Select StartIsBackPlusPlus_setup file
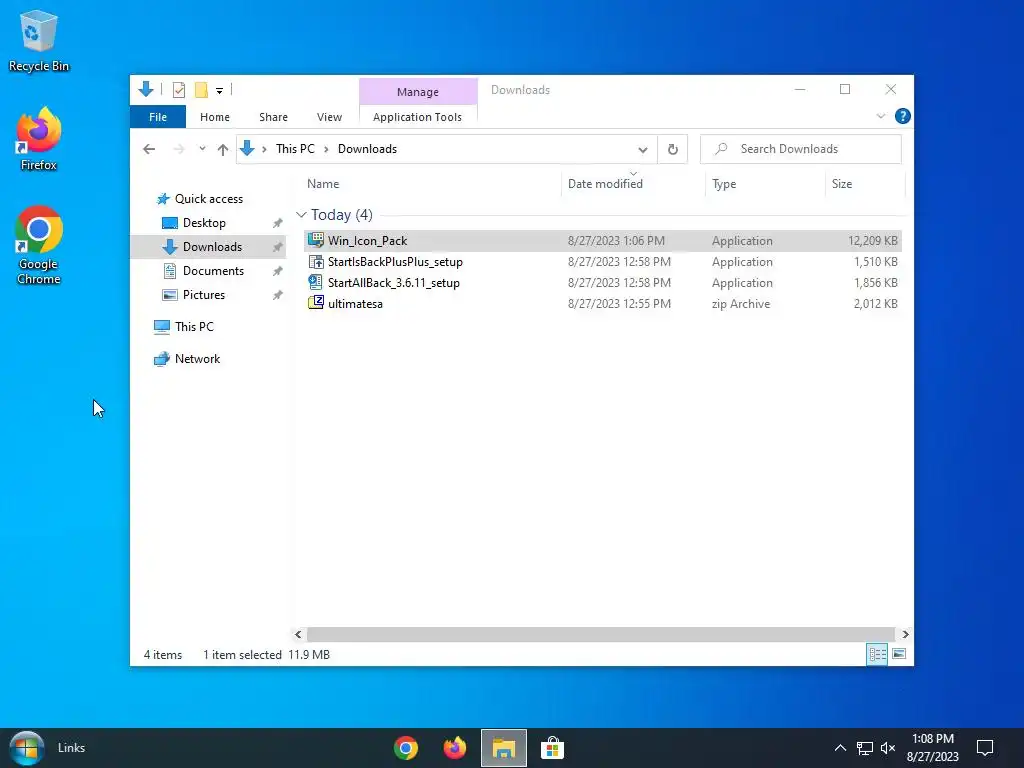 pyautogui.click(x=603, y=262)
